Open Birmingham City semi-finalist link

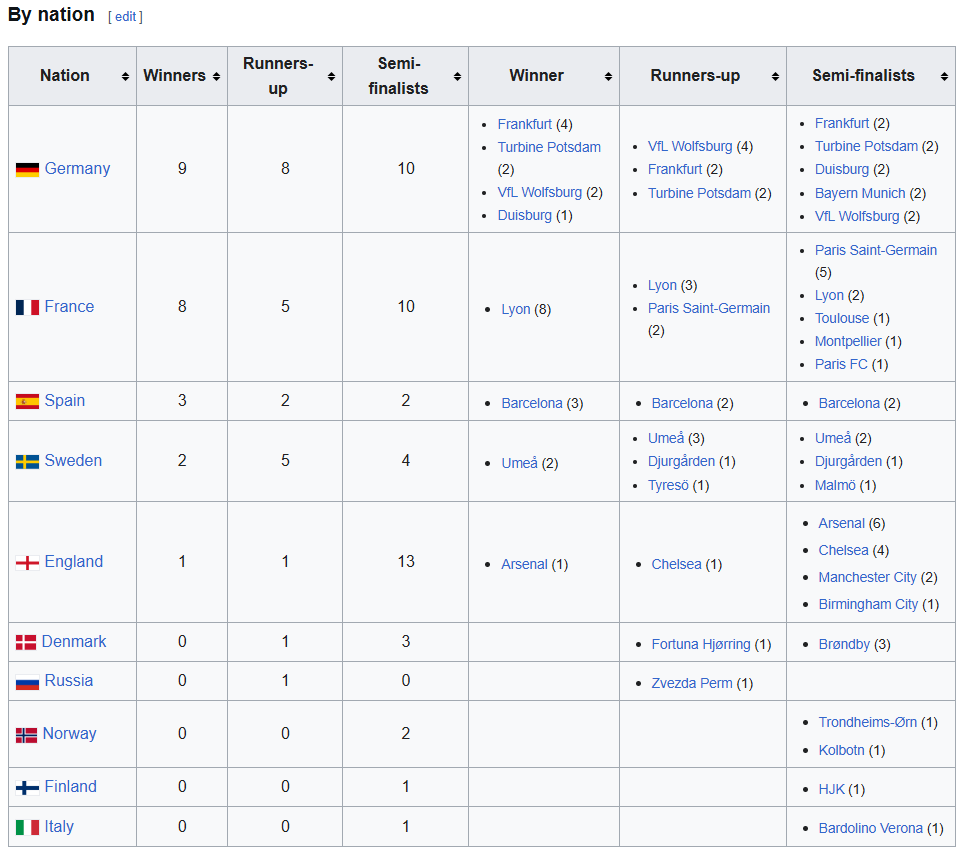coord(869,605)
